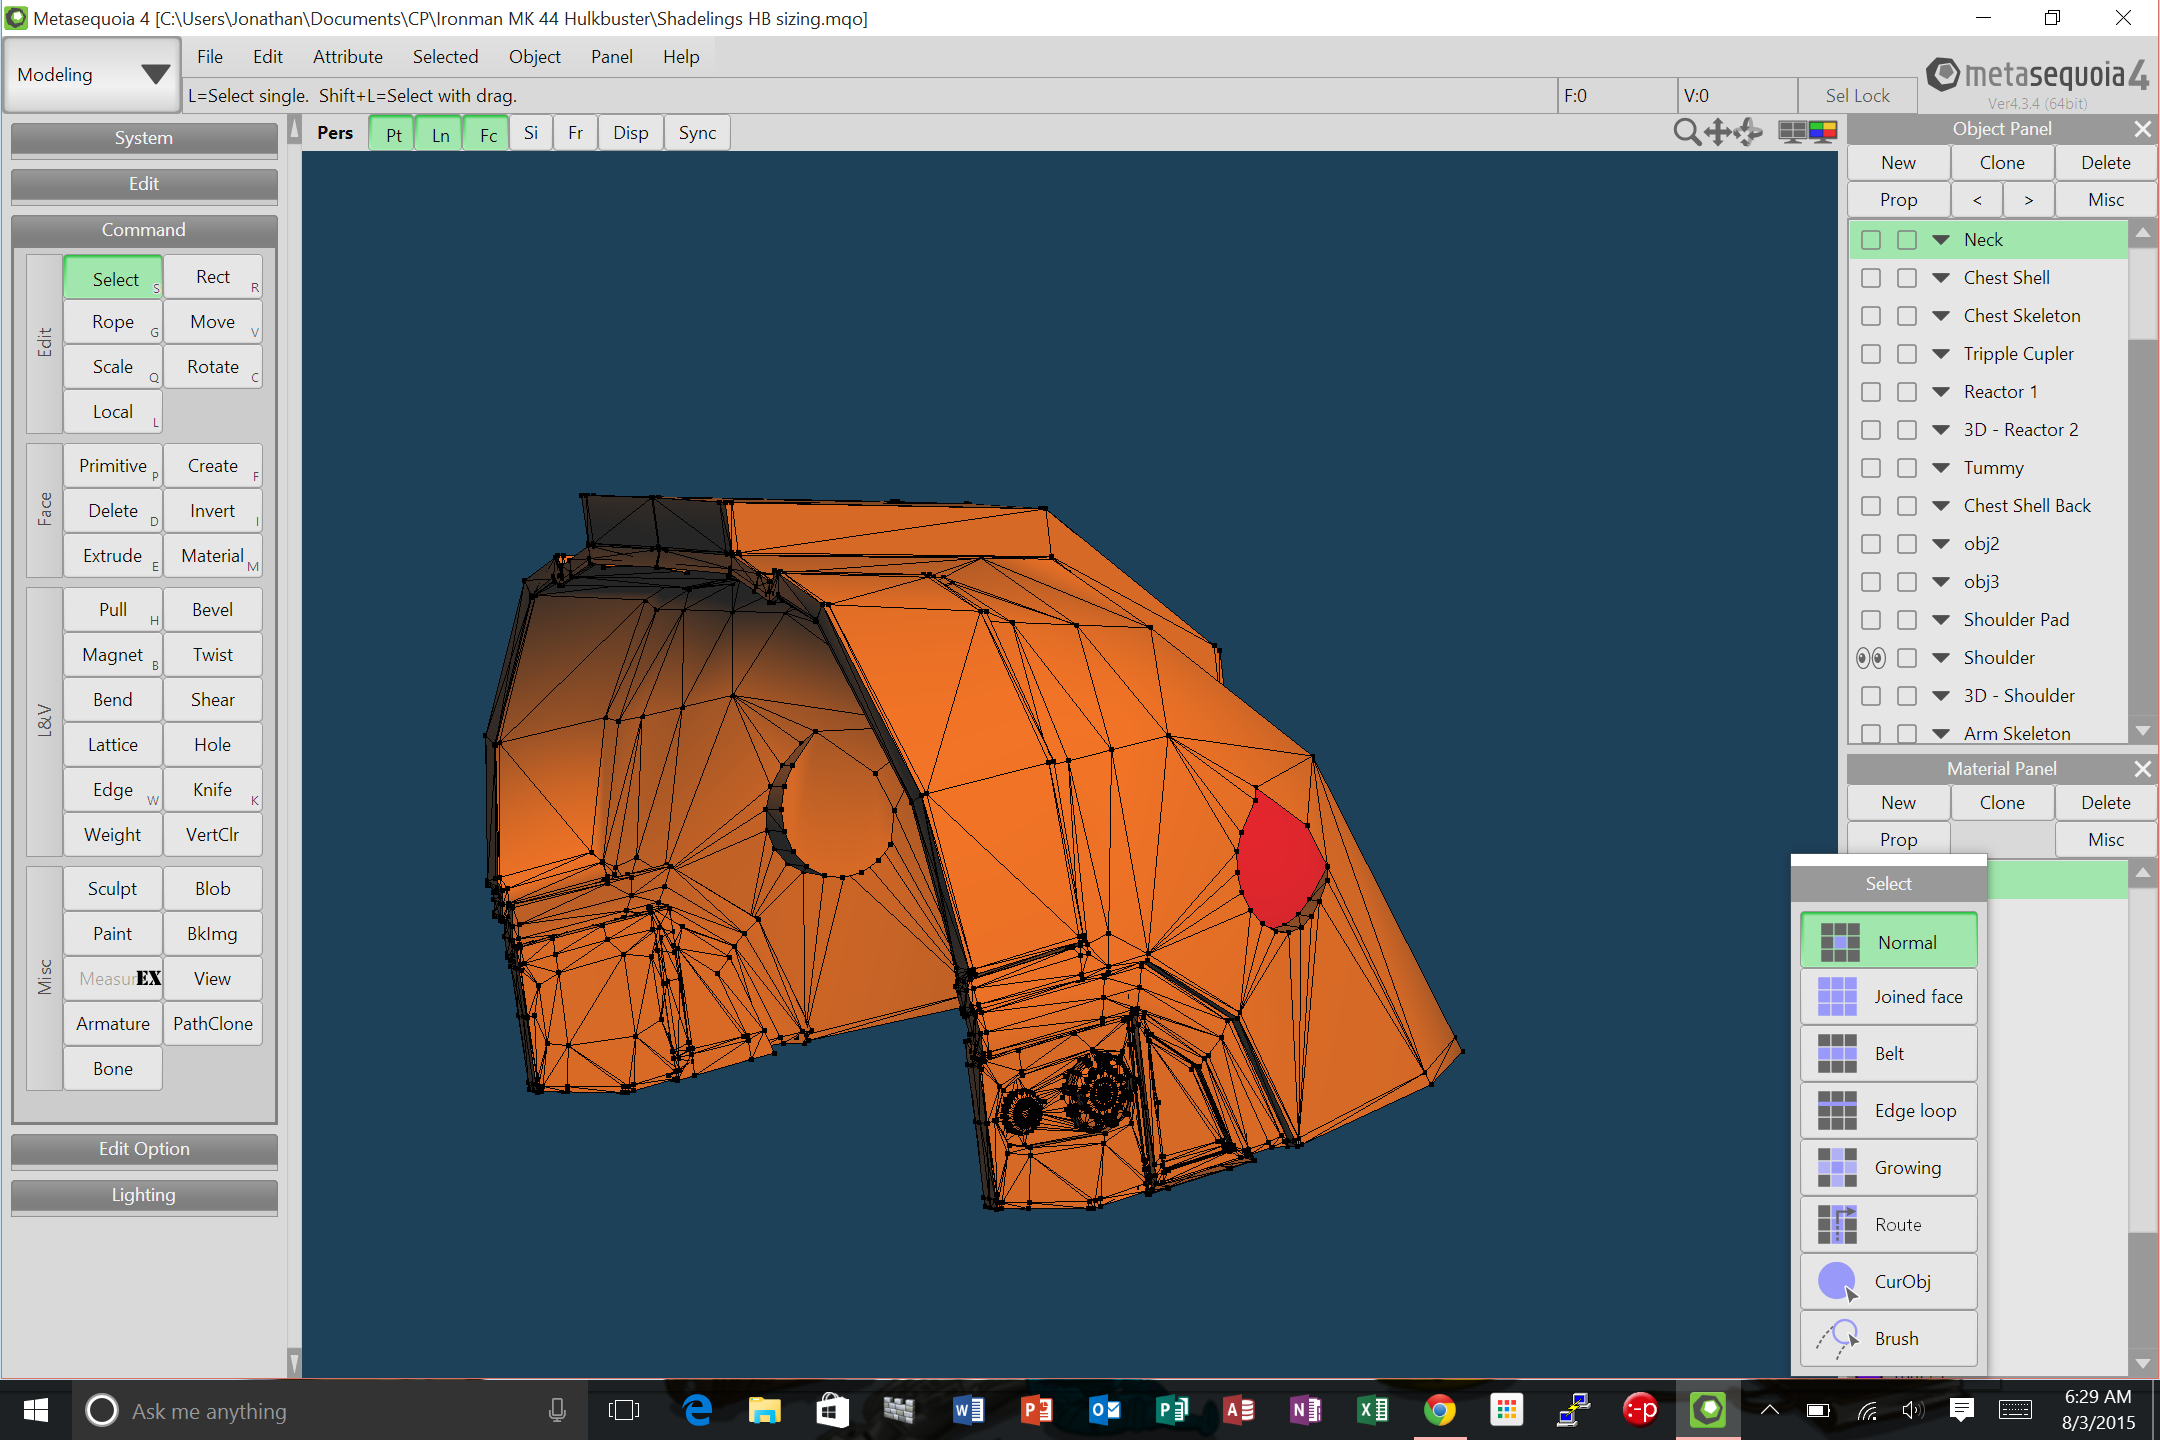
Task: Choose Brush selection mode
Action: [x=1888, y=1339]
